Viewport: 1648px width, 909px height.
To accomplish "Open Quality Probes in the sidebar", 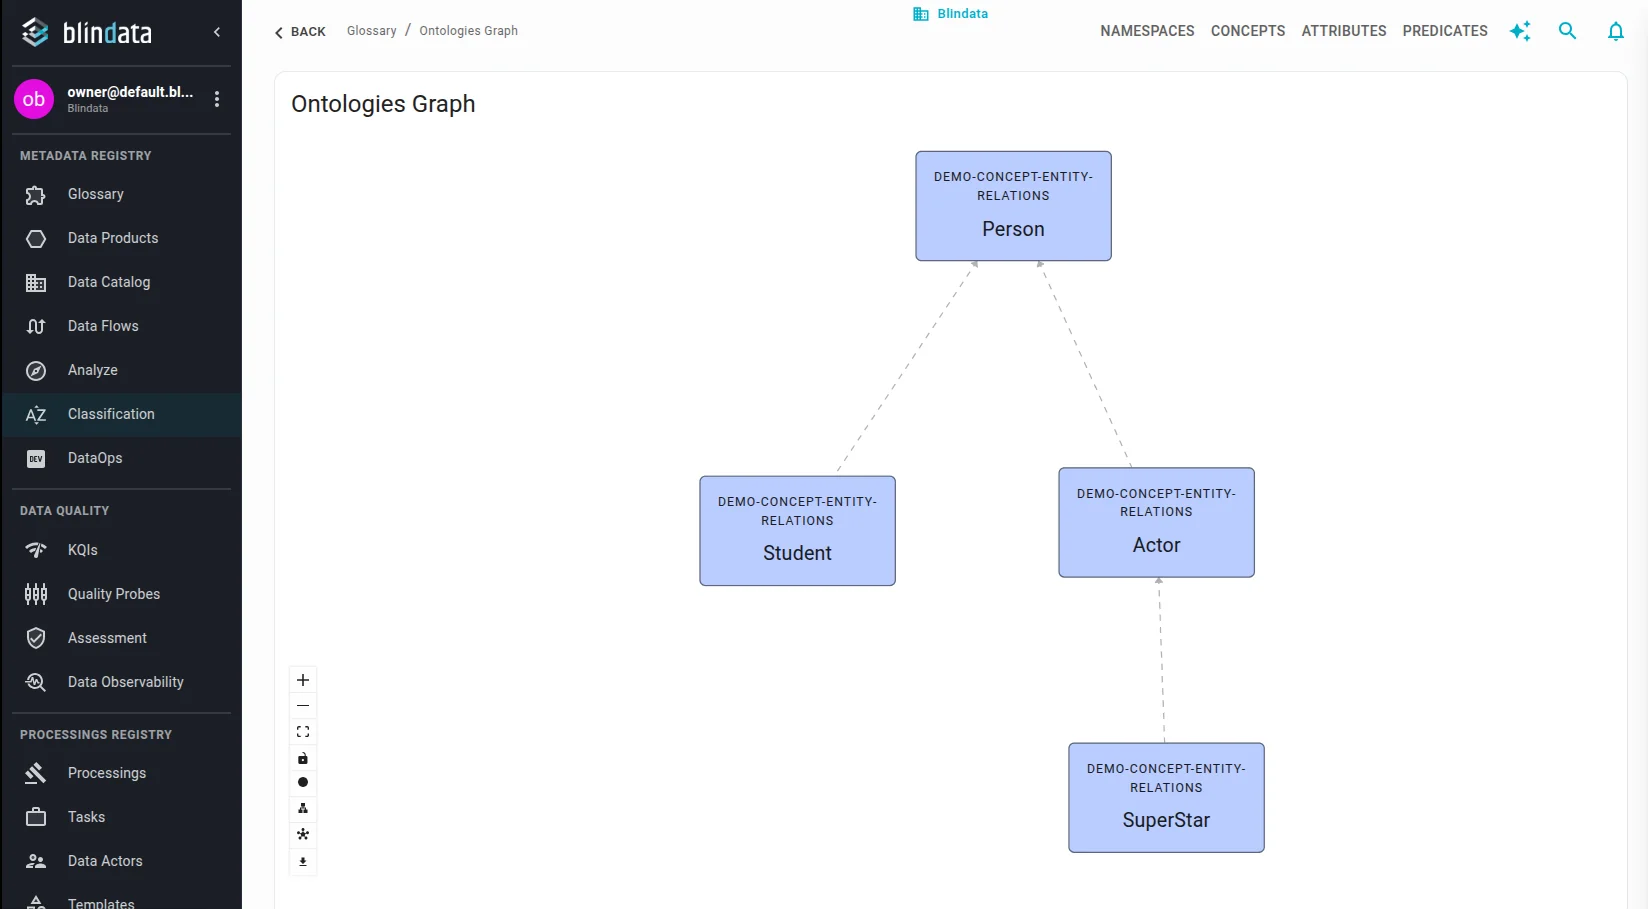I will coord(121,594).
